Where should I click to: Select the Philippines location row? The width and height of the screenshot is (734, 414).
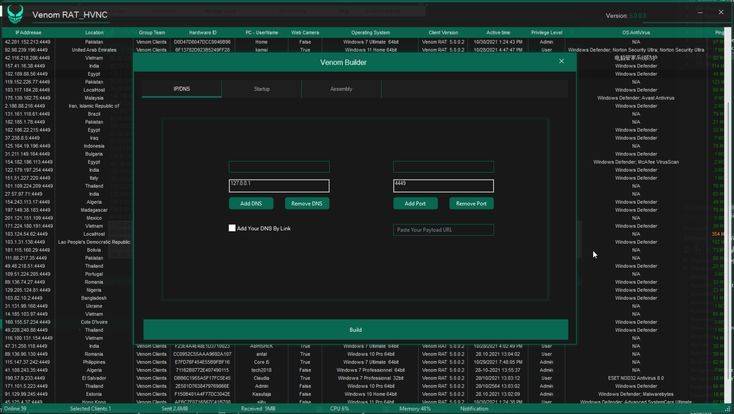[x=94, y=362]
